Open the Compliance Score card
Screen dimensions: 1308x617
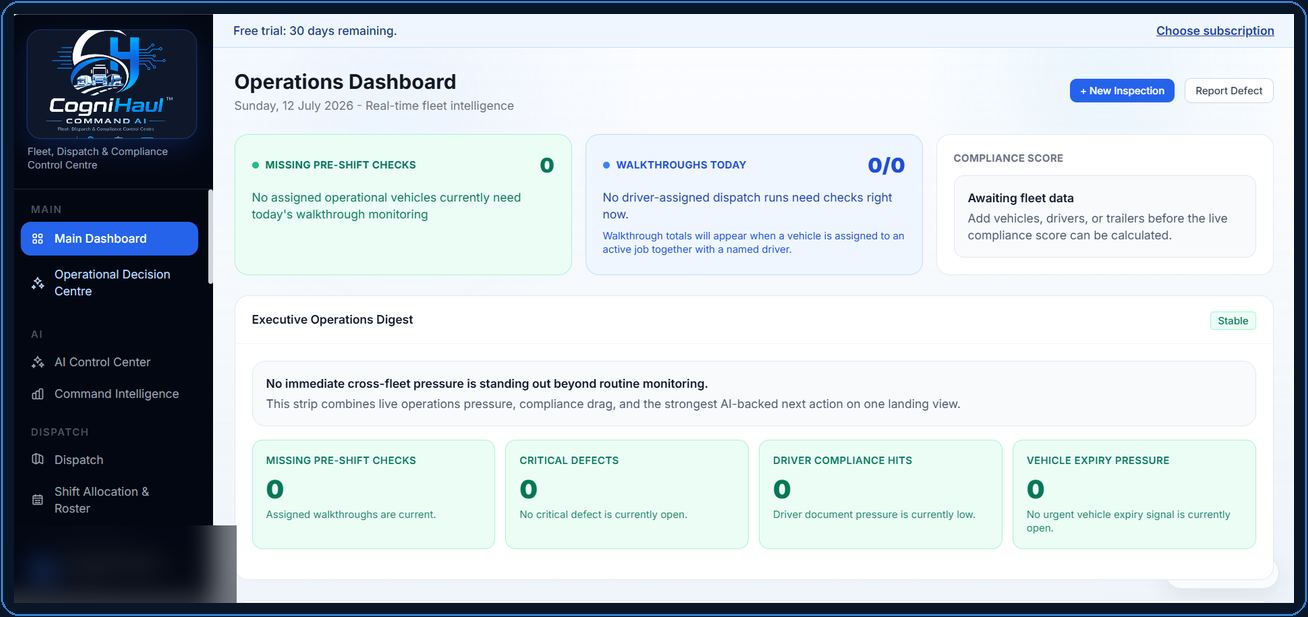point(1105,204)
